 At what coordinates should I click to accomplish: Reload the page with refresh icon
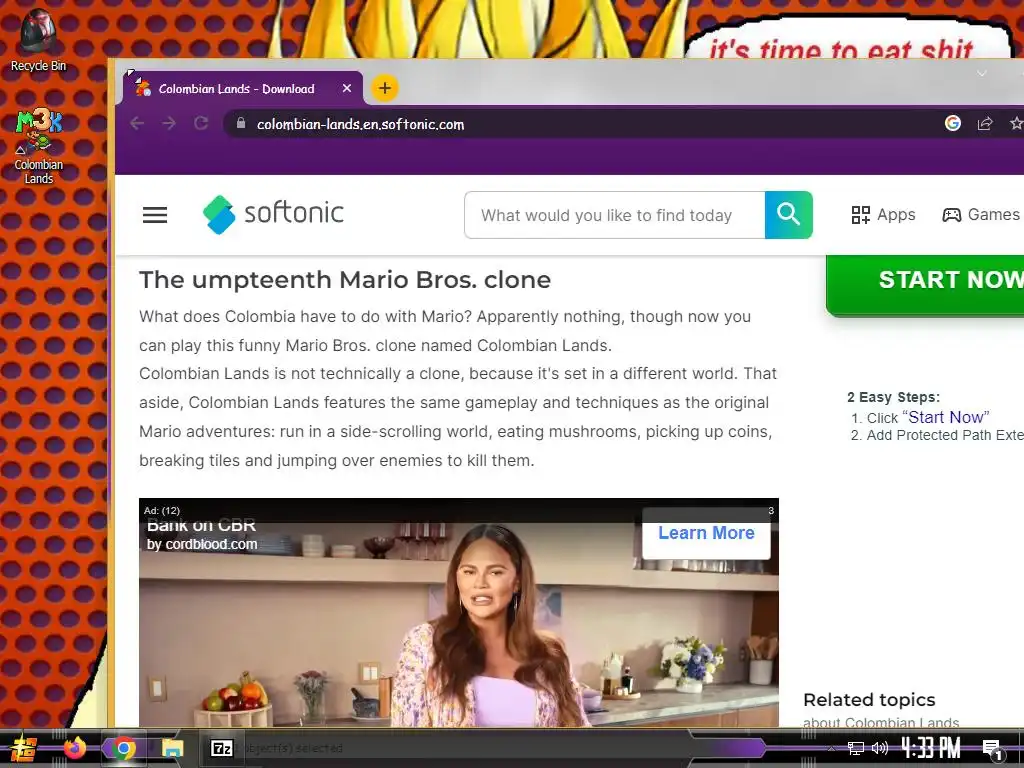click(201, 123)
